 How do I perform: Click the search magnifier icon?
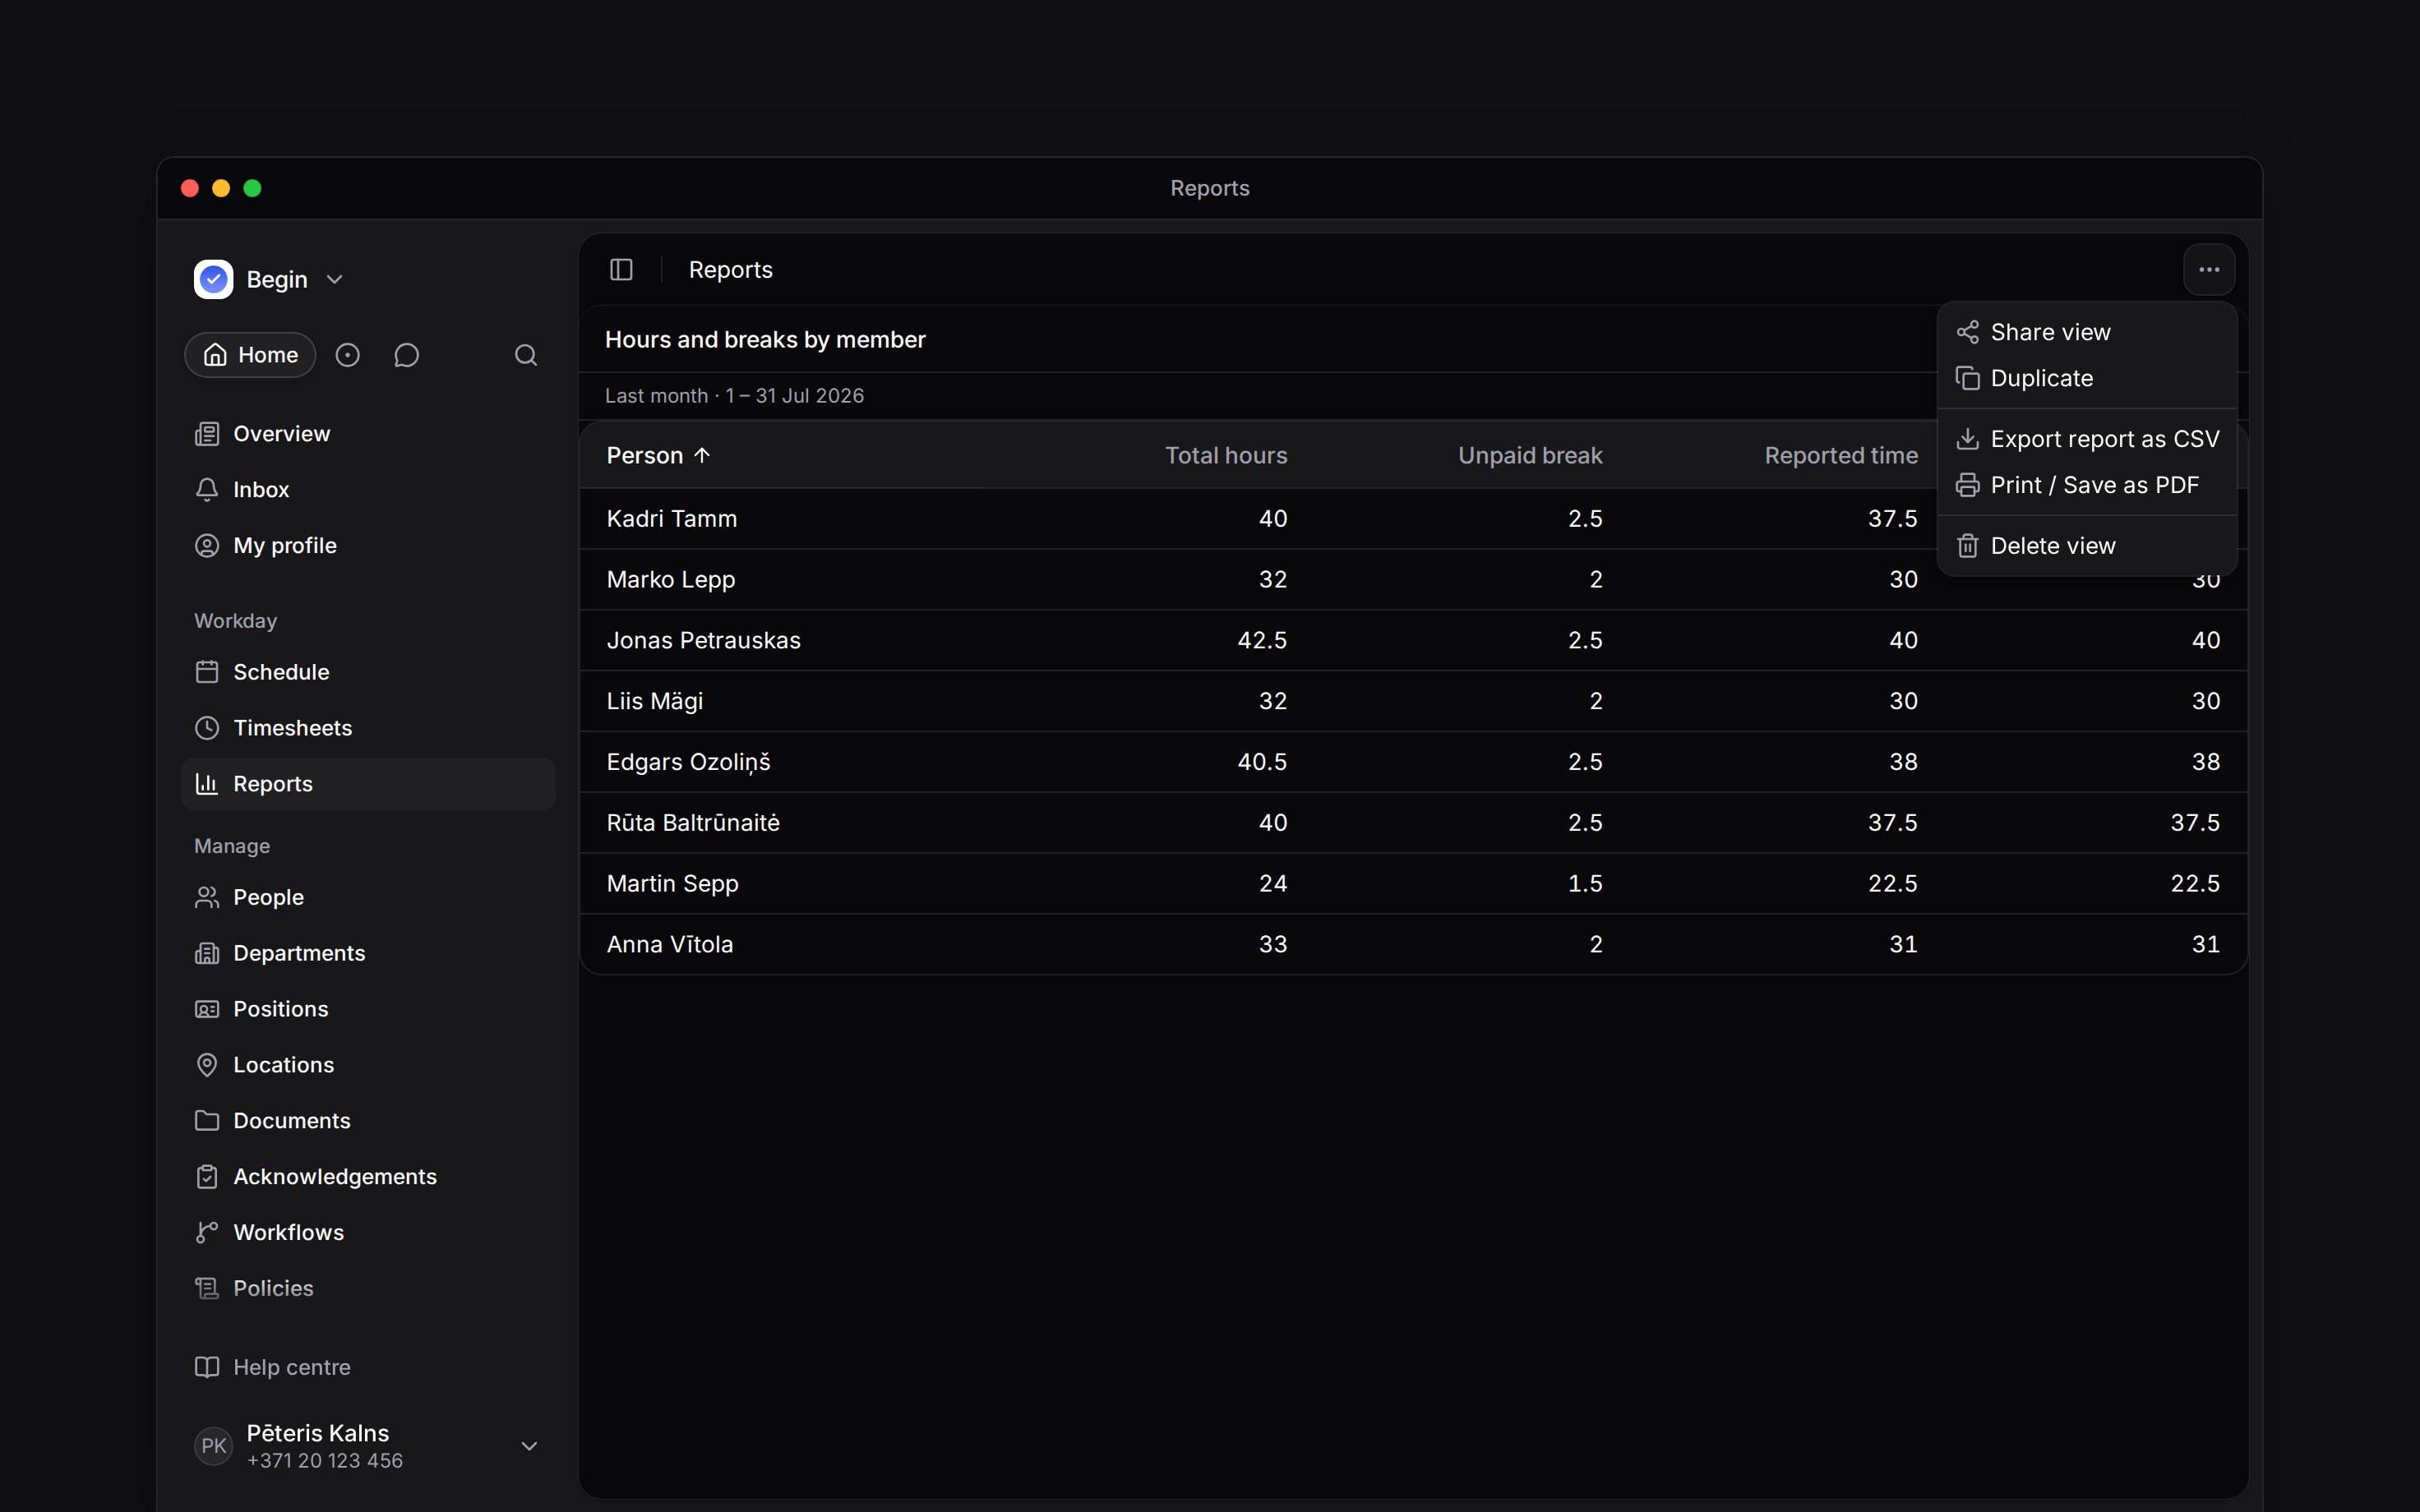coord(526,355)
